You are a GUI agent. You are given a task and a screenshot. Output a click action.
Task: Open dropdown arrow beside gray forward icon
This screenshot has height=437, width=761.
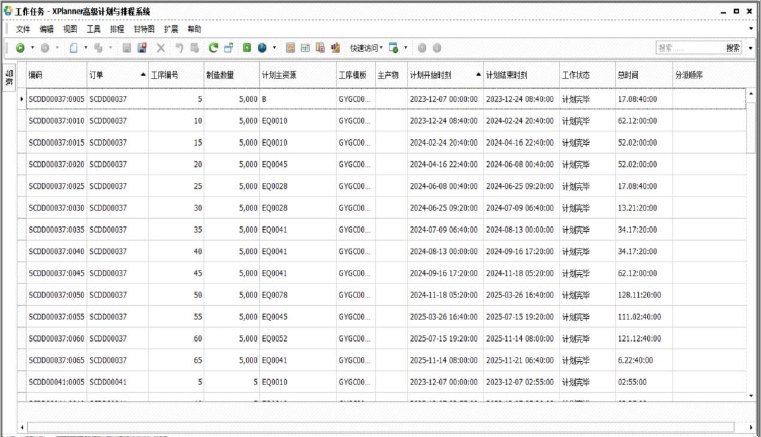pyautogui.click(x=57, y=48)
